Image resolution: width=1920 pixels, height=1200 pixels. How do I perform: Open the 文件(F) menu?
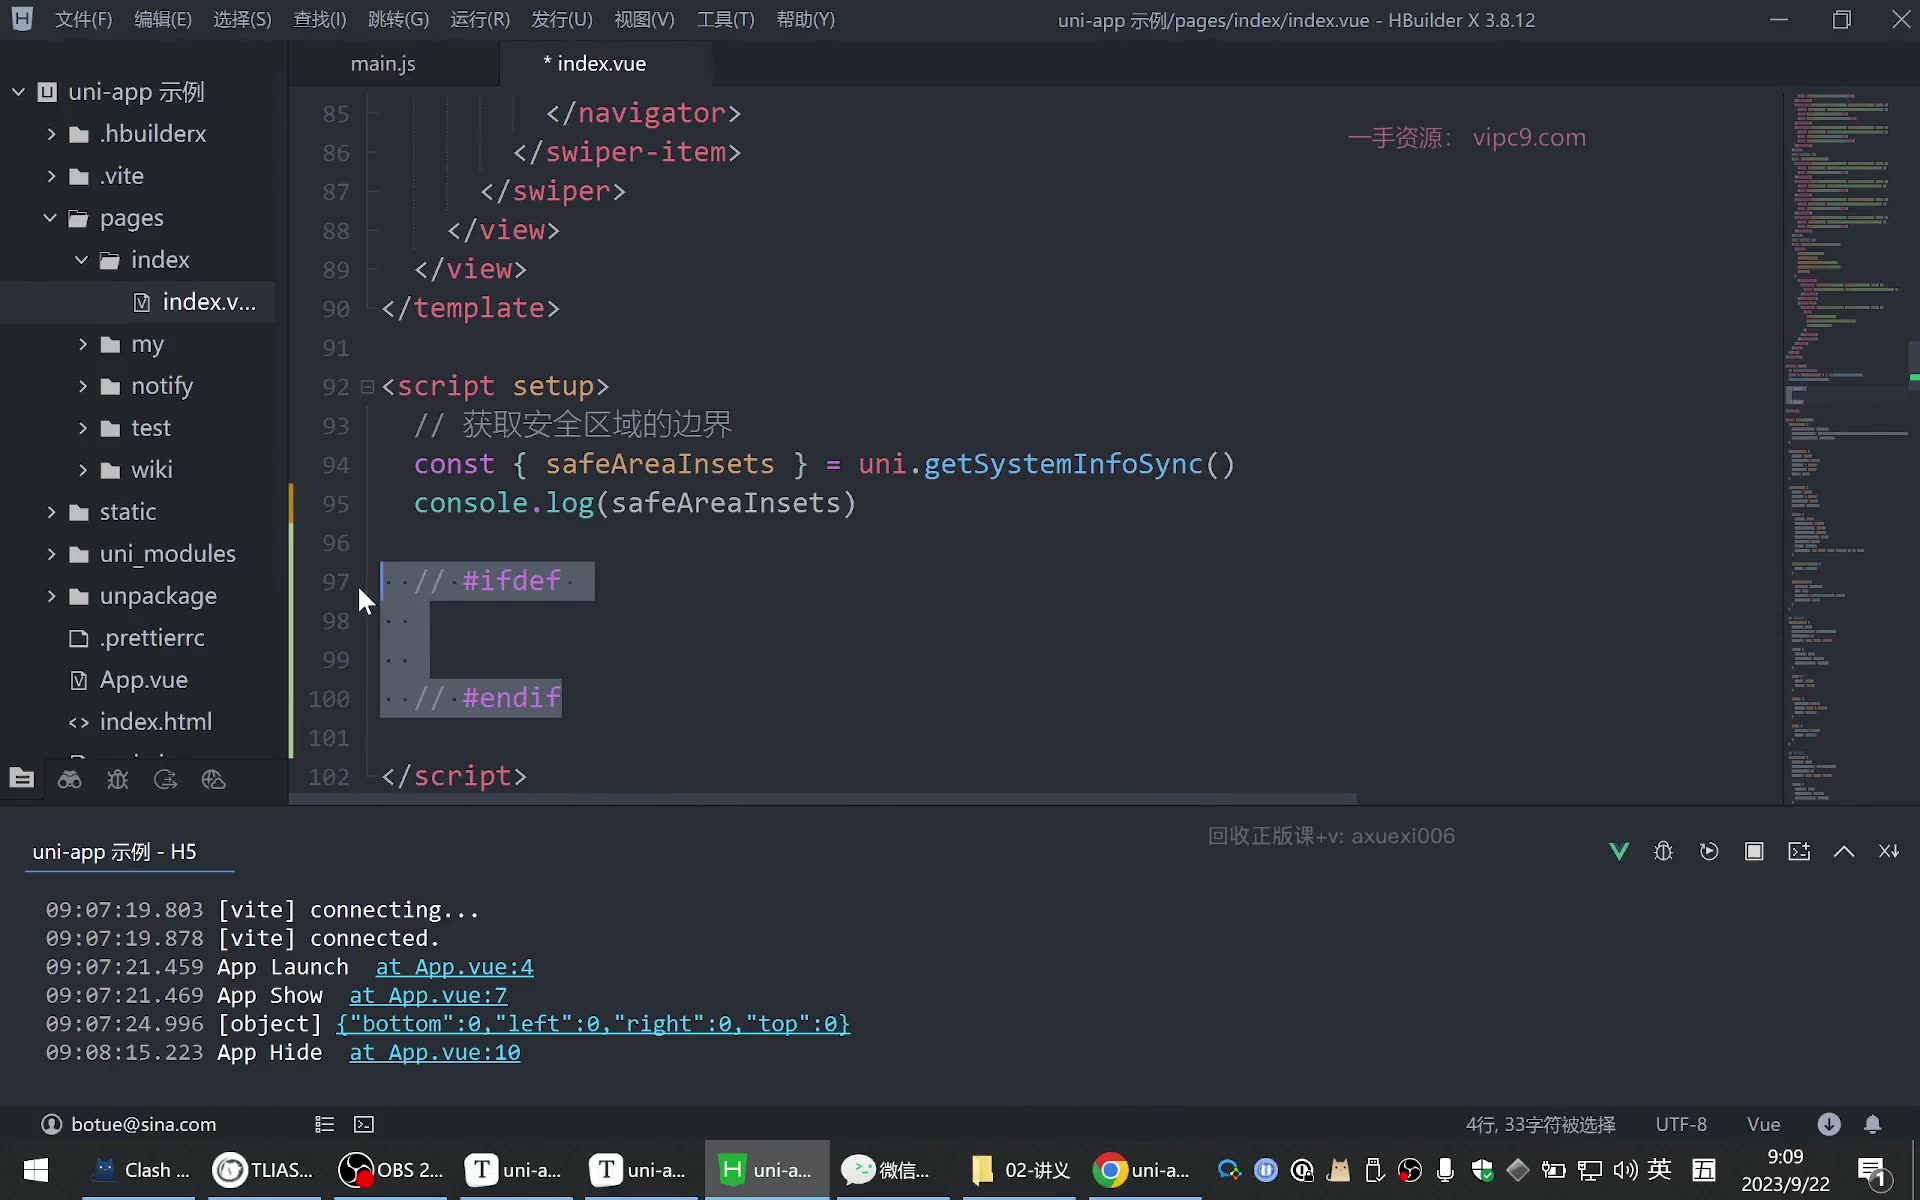(x=83, y=20)
